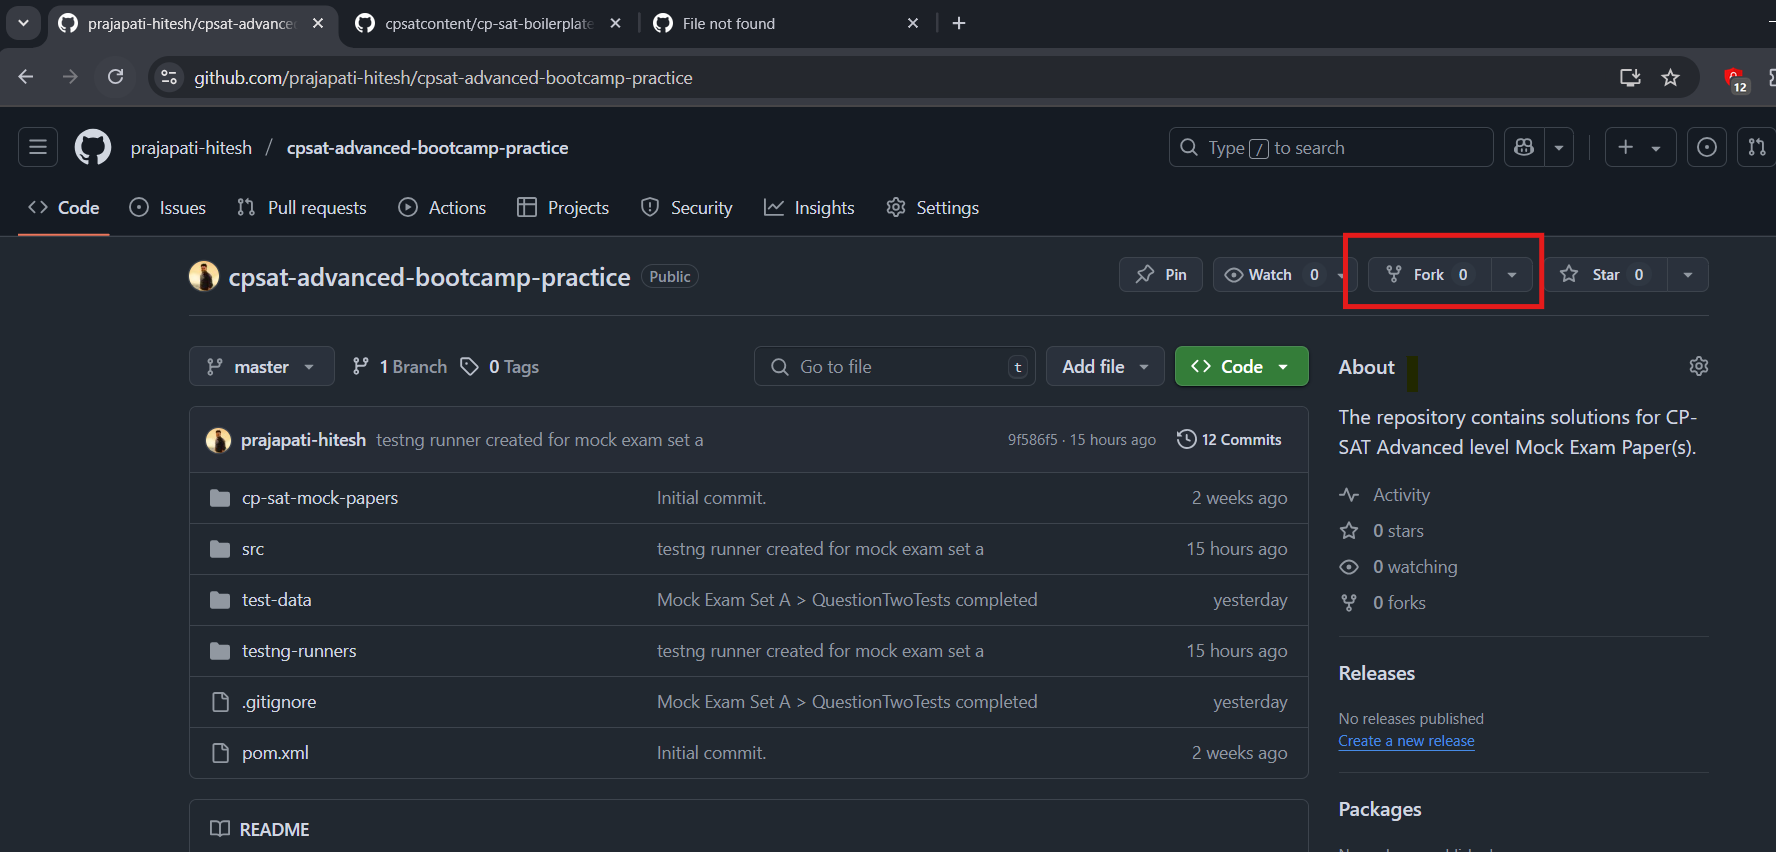Screen dimensions: 1776x852
Task: Pin this repository
Action: [1161, 275]
